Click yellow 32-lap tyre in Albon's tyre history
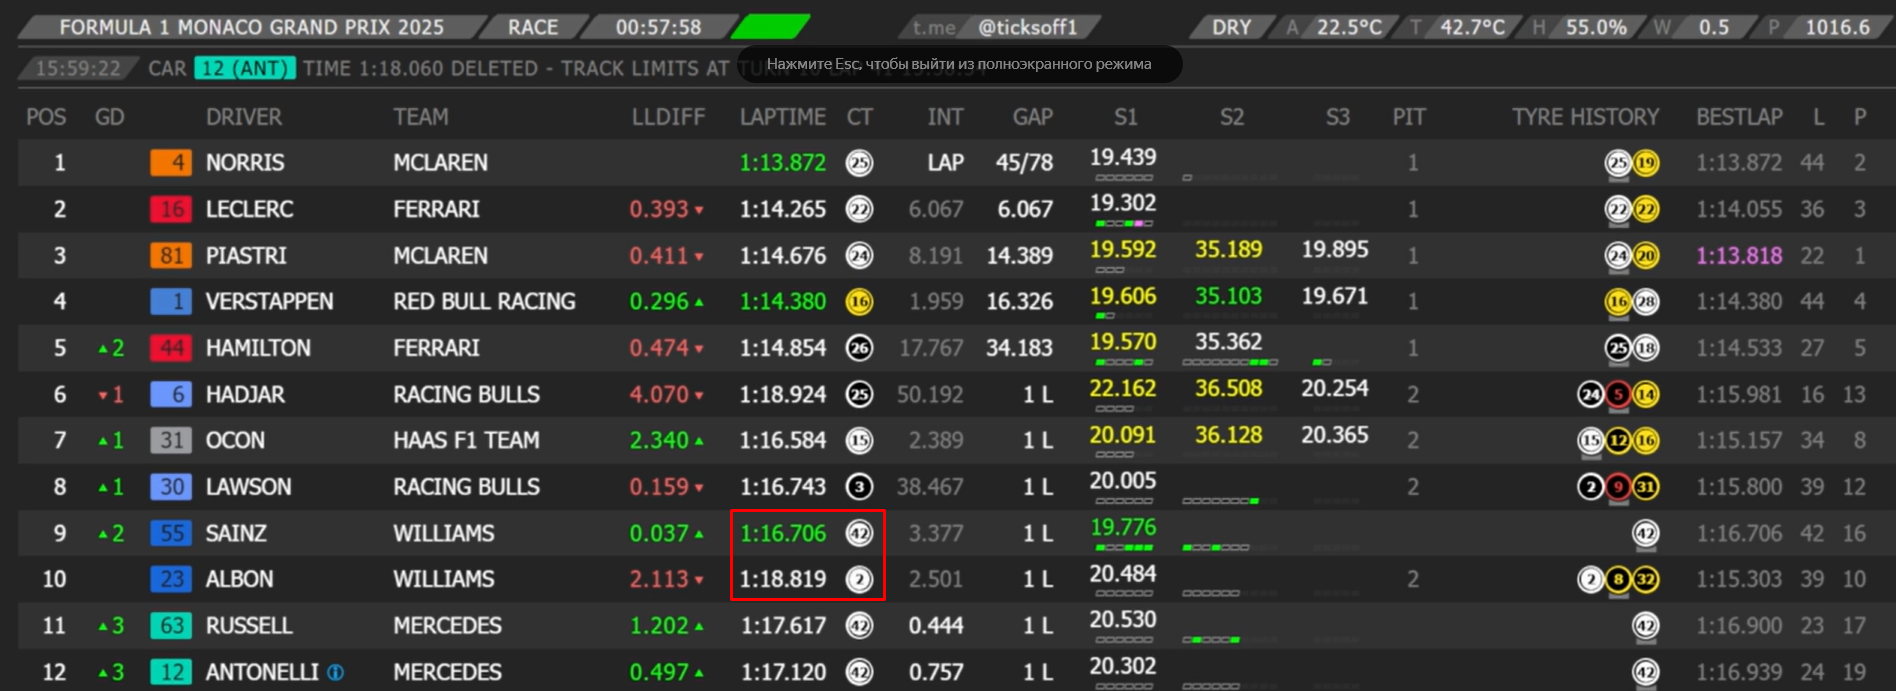The width and height of the screenshot is (1896, 691). point(1646,580)
